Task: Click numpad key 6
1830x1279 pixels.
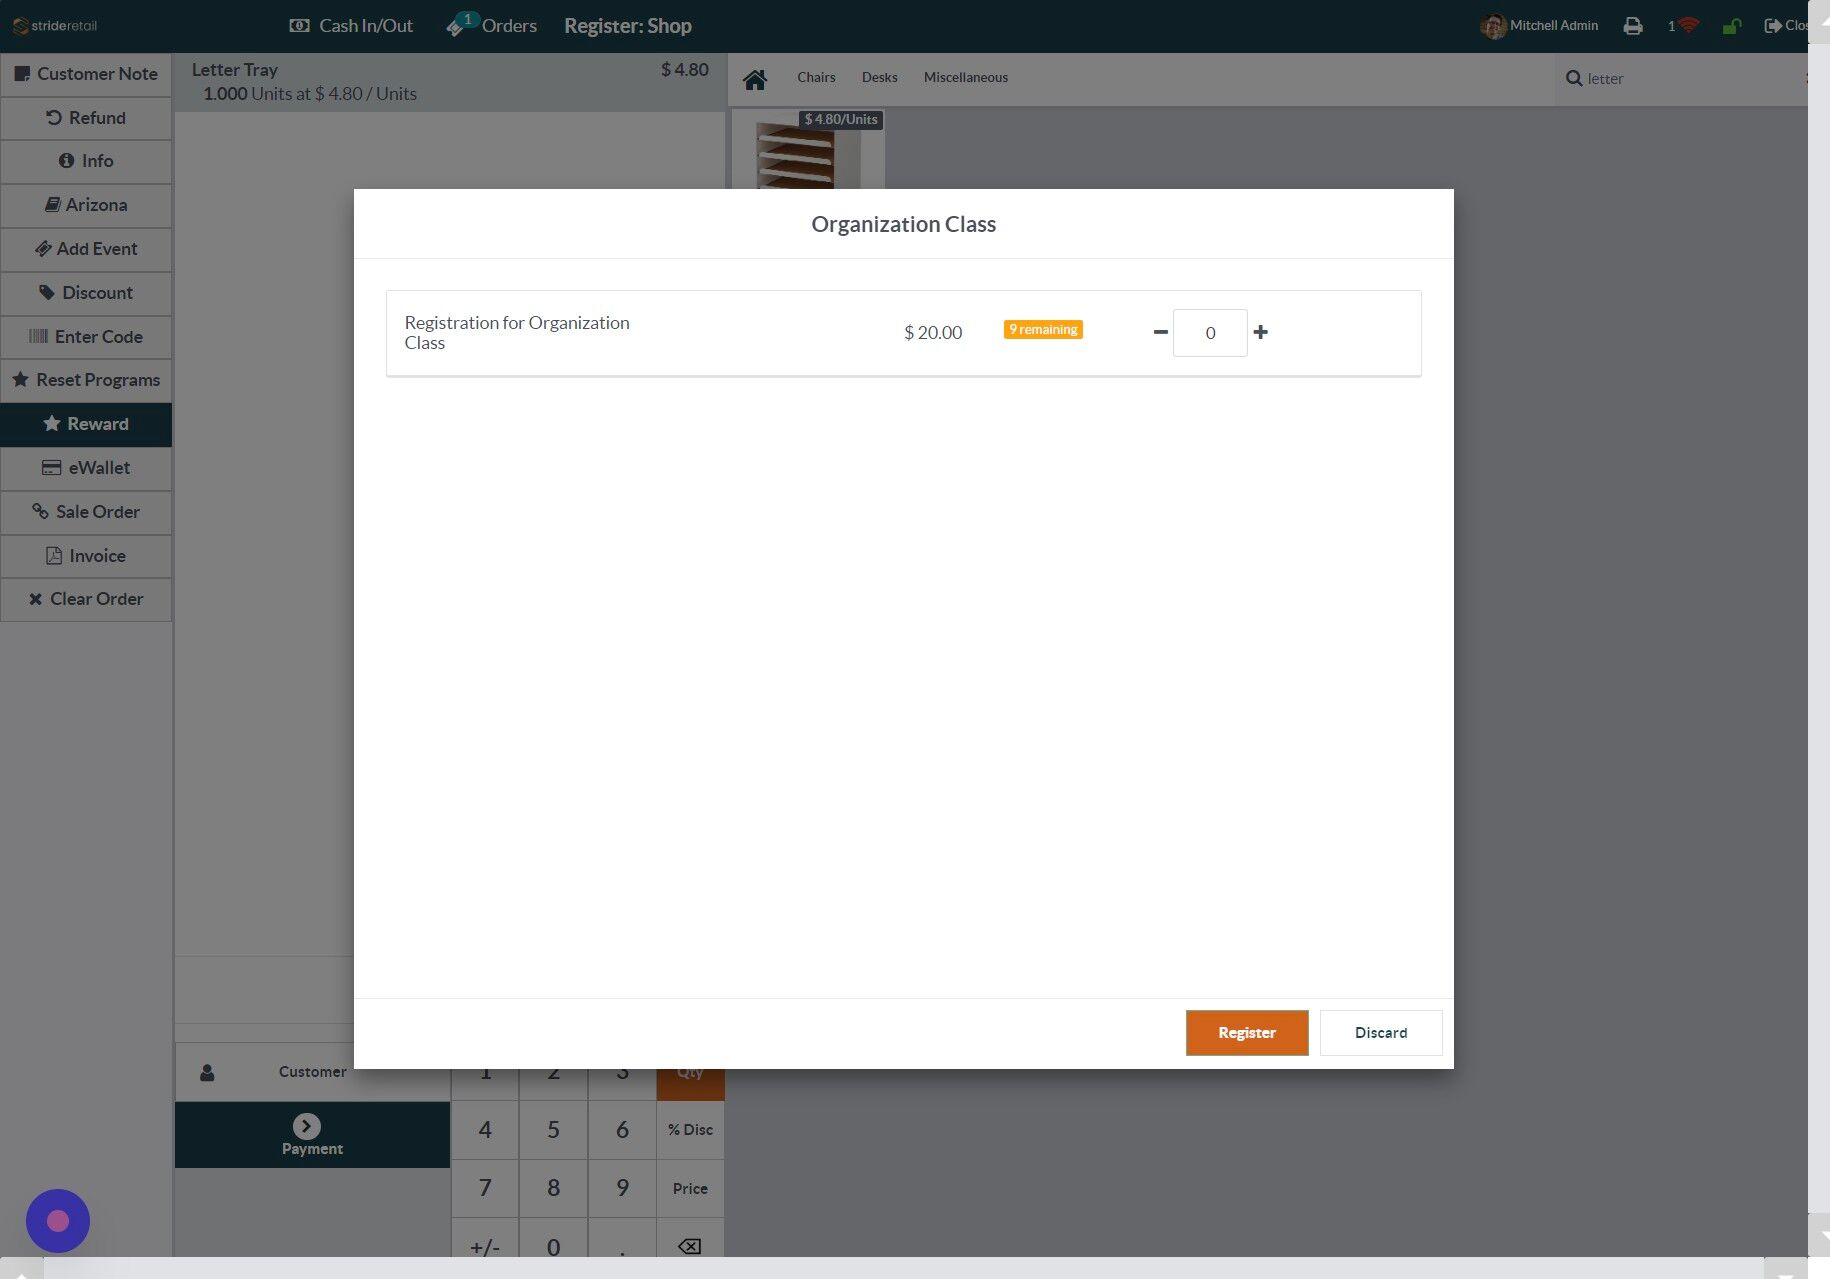Action: (x=622, y=1130)
